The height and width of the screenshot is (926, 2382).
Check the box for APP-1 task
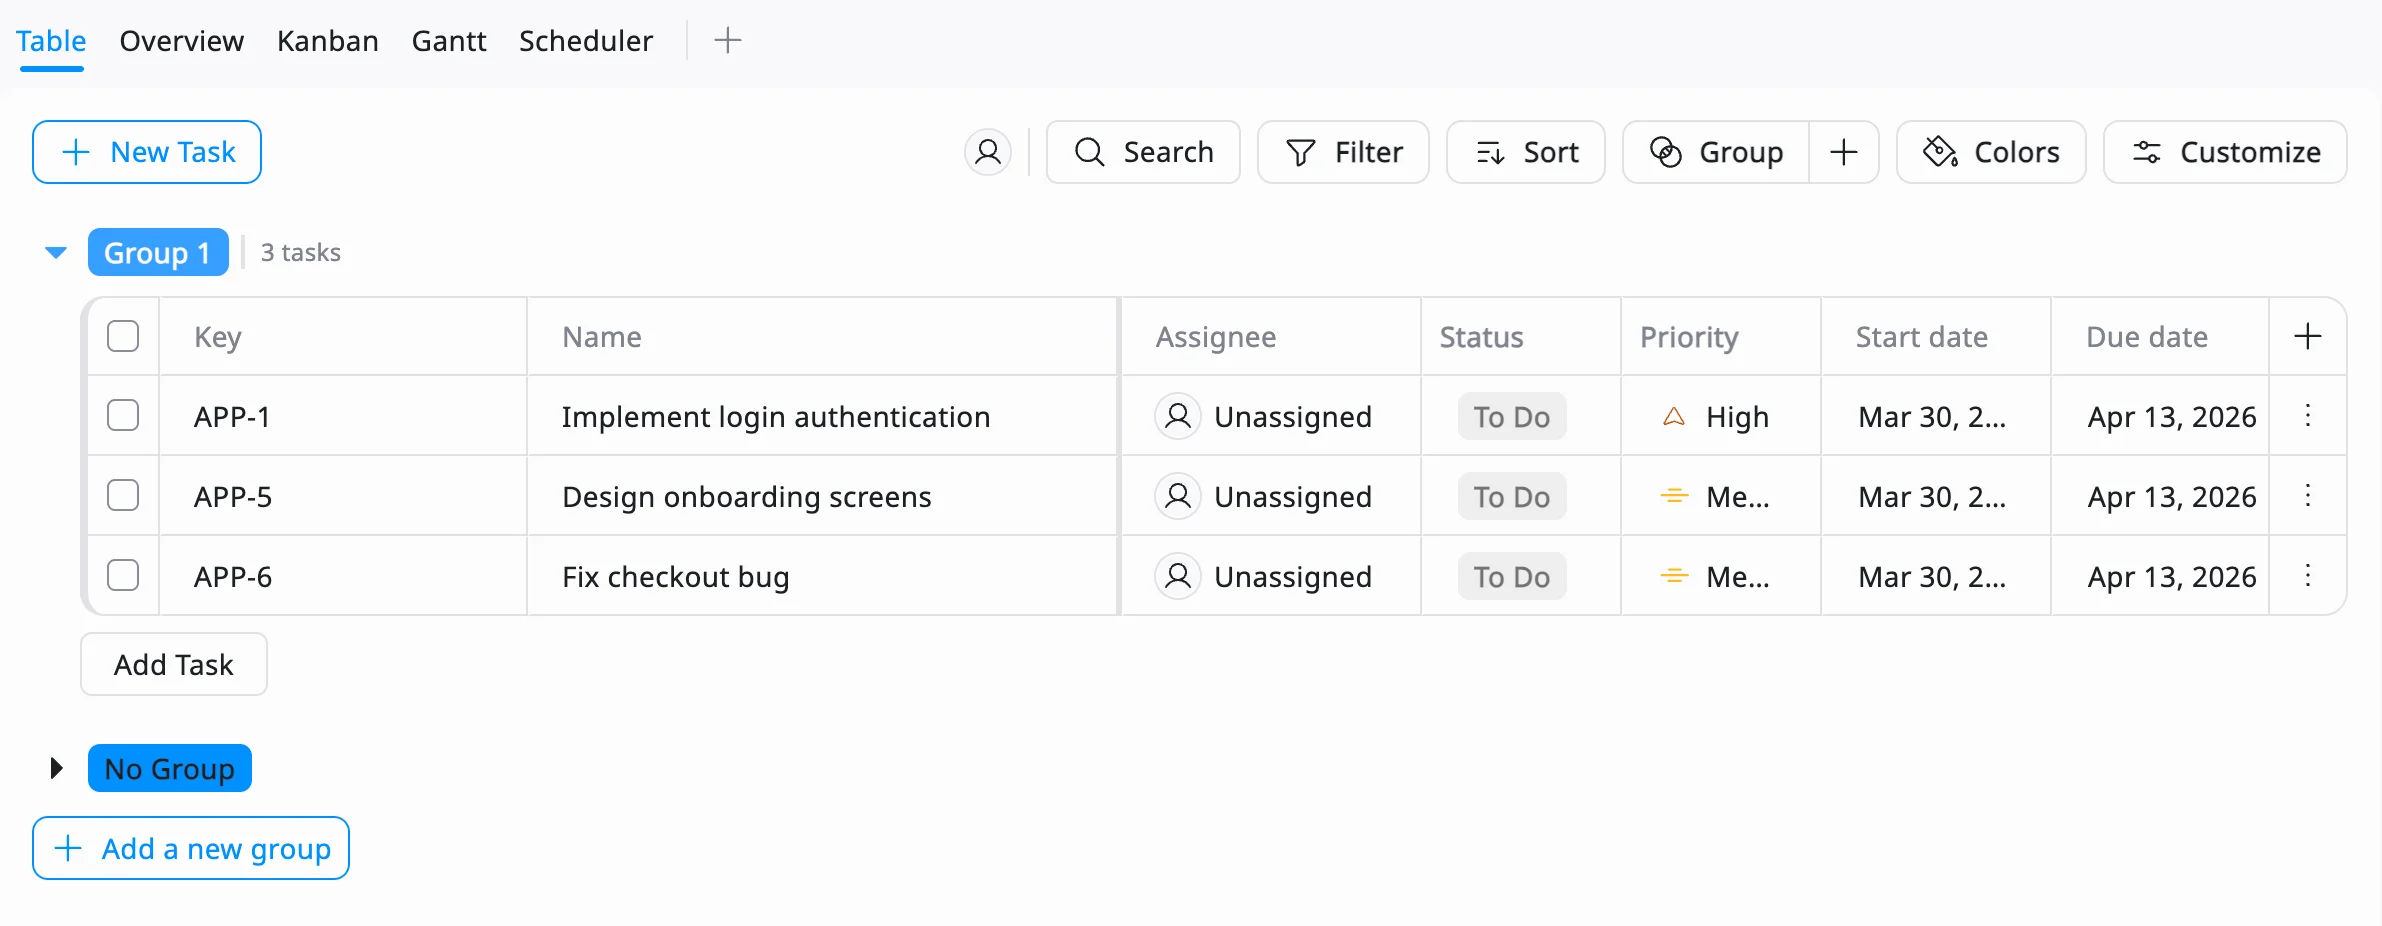coord(123,416)
